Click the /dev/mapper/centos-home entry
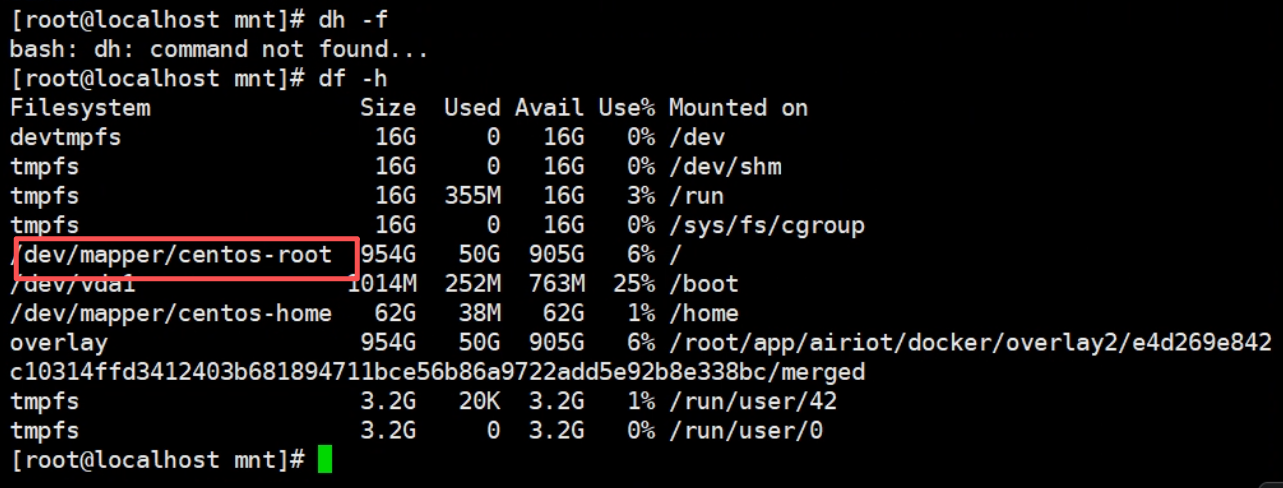 point(171,314)
